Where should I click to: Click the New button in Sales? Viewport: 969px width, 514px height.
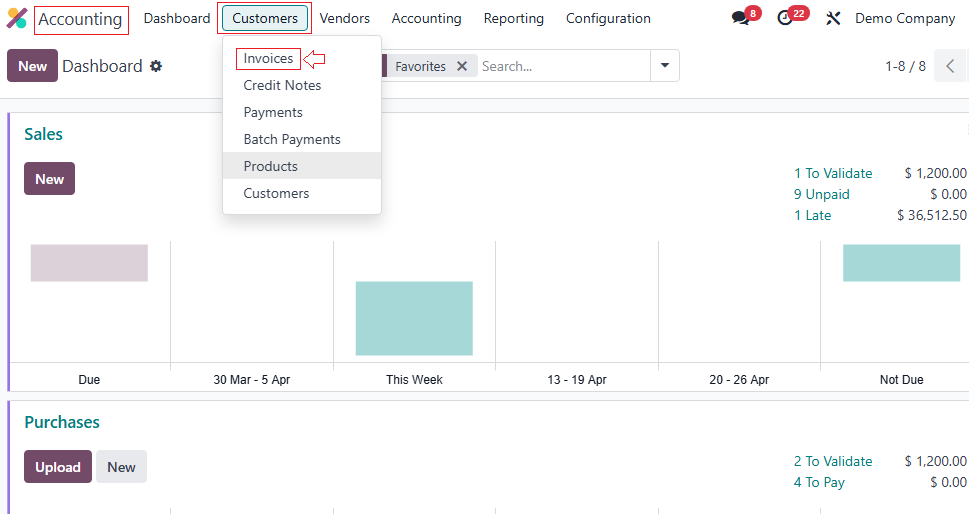coord(49,179)
